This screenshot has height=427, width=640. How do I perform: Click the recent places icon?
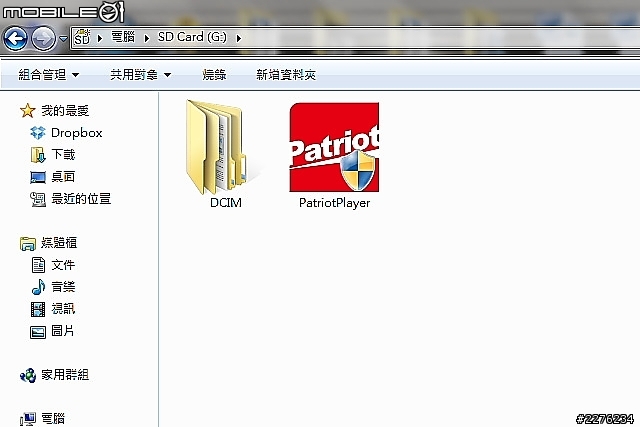coord(38,199)
